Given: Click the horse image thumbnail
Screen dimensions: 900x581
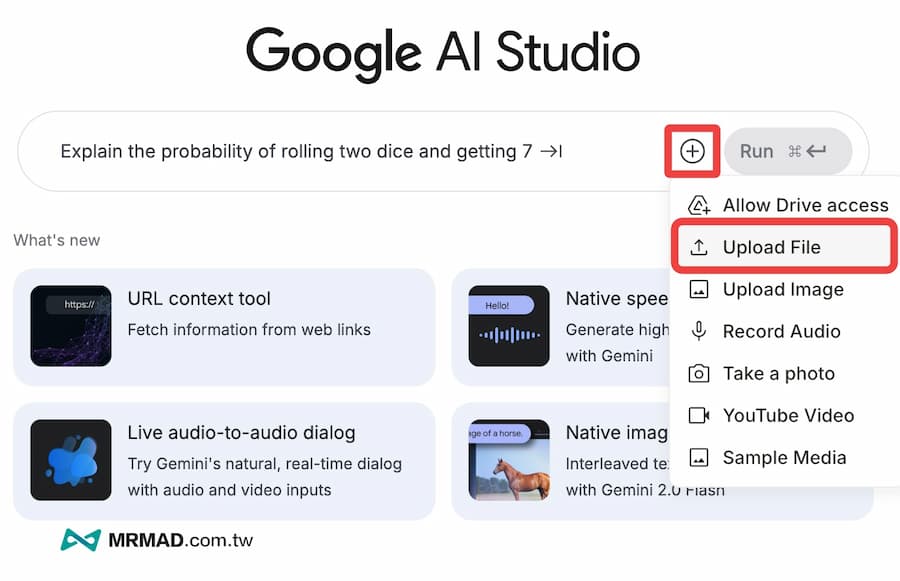Looking at the screenshot, I should click(x=509, y=460).
